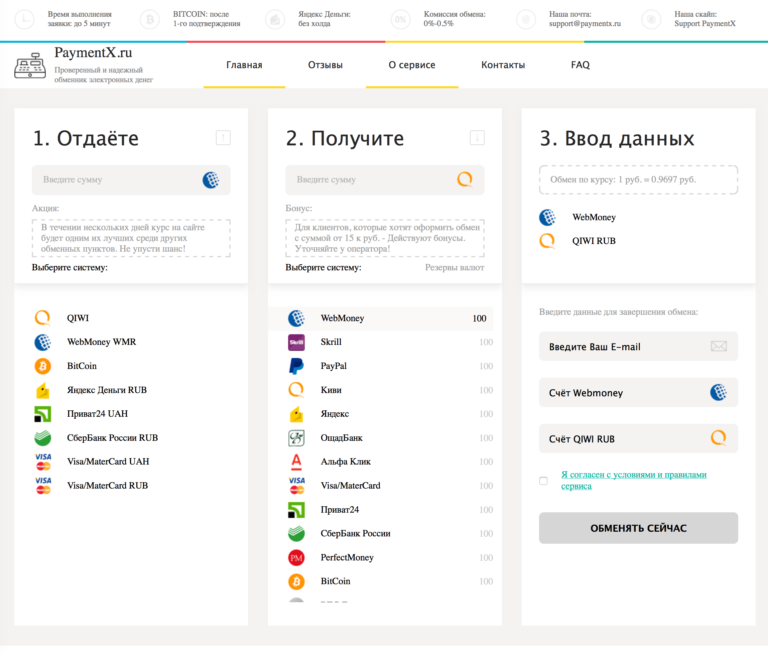Select the BitCoin icon in Отдаёте list
This screenshot has height=653, width=768.
(43, 366)
